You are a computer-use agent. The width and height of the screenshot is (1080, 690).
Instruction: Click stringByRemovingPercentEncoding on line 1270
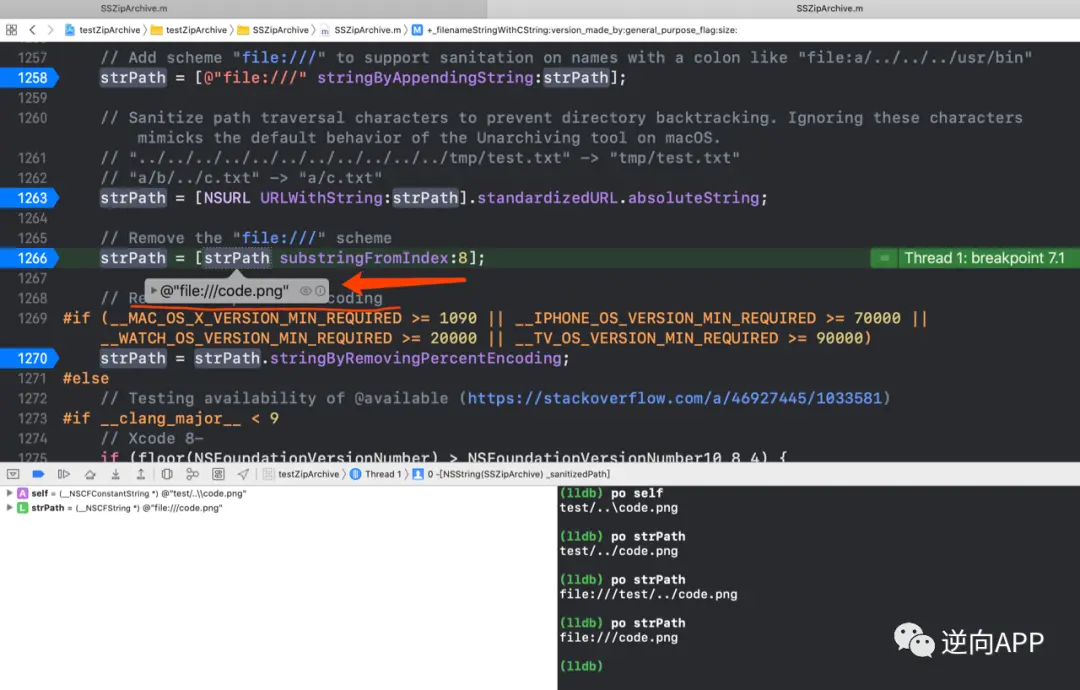415,358
